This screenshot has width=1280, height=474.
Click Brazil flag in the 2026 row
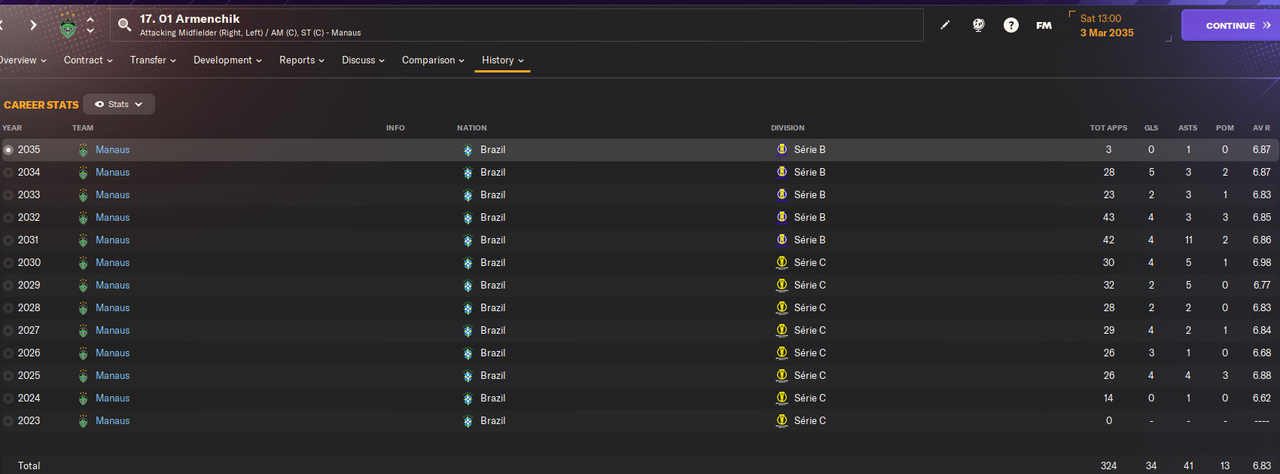[x=468, y=353]
